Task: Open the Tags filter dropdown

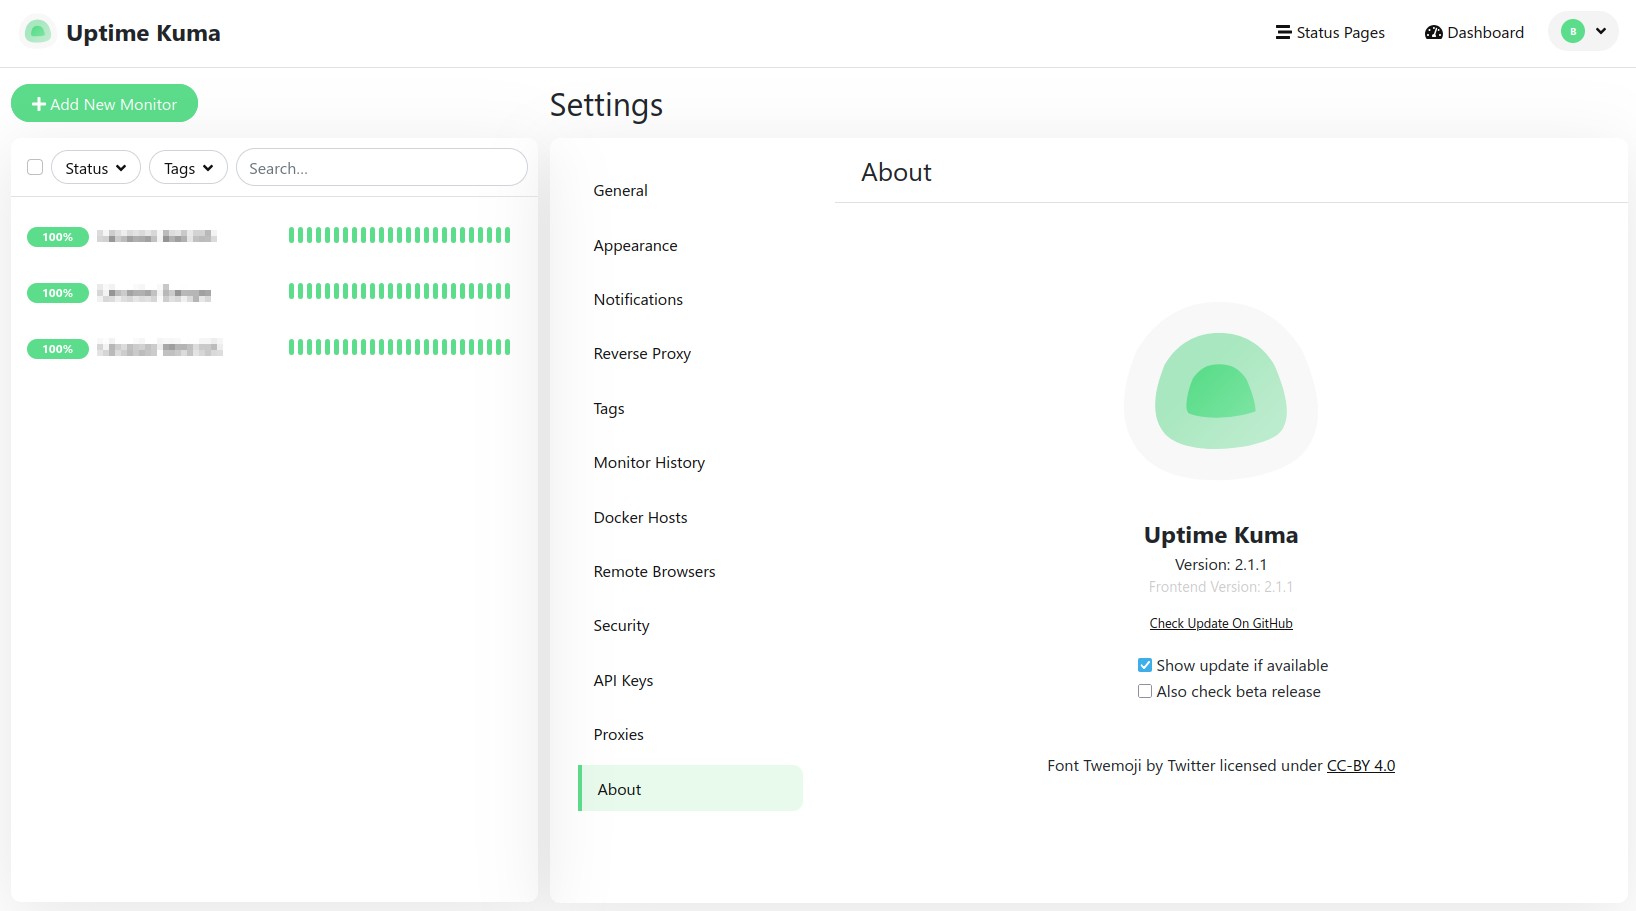Action: pos(188,168)
